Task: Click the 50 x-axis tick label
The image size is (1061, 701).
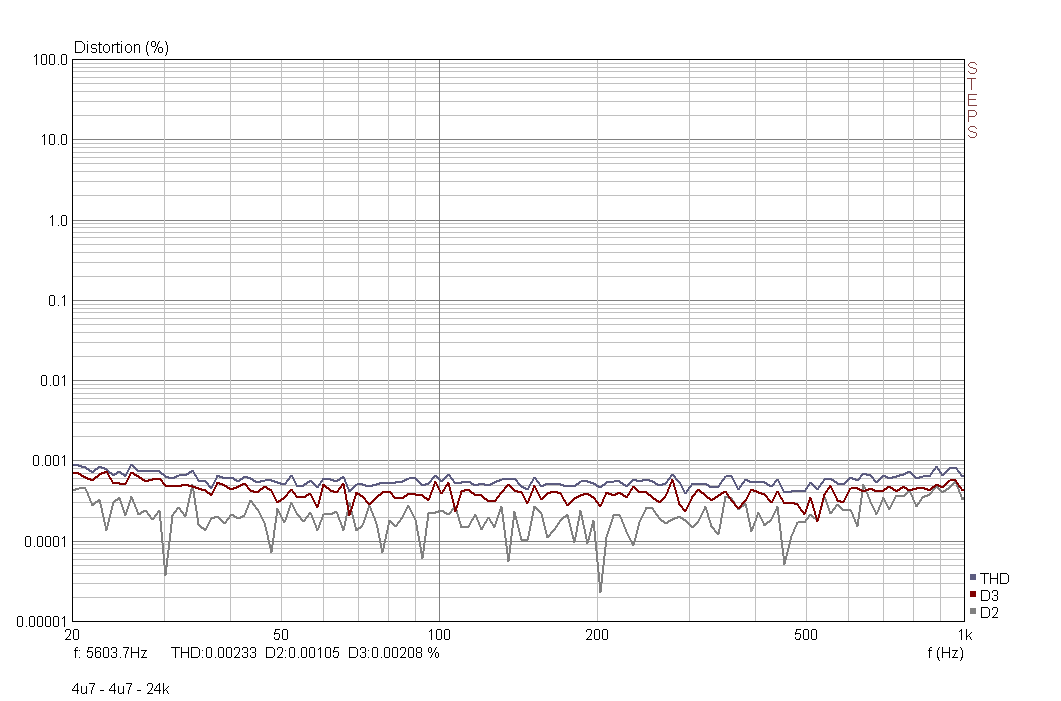Action: coord(281,635)
